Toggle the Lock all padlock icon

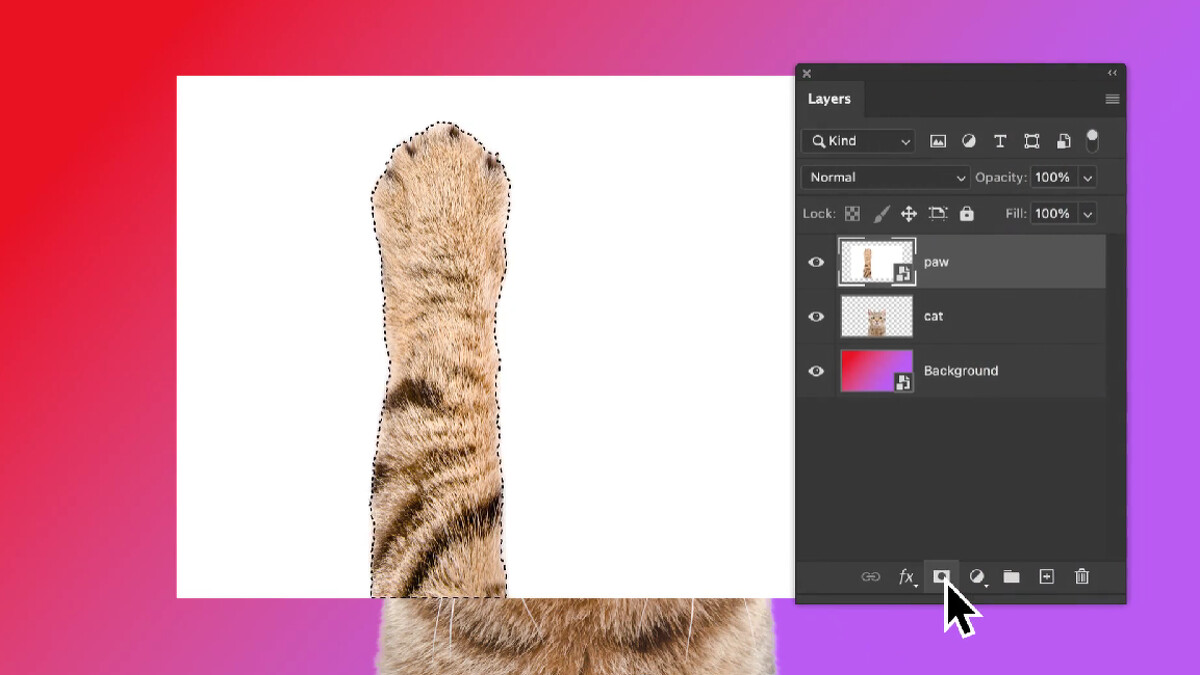[x=966, y=214]
